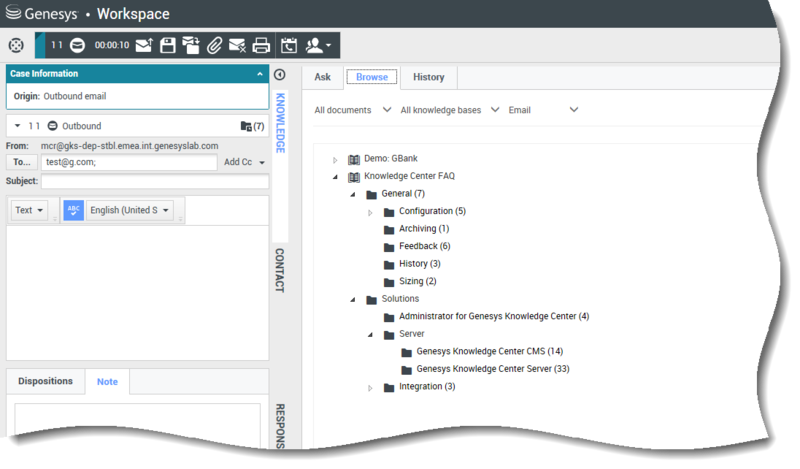Schedule a callback with calendar phone icon
Image resolution: width=800 pixels, height=469 pixels.
(x=289, y=45)
